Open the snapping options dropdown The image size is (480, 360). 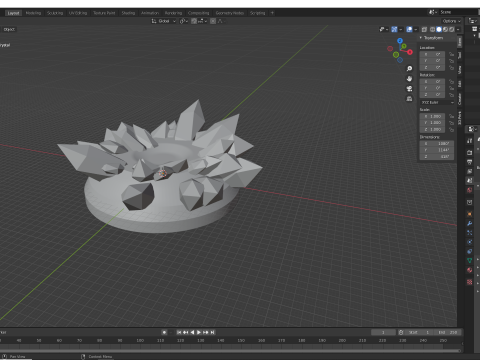tap(202, 21)
